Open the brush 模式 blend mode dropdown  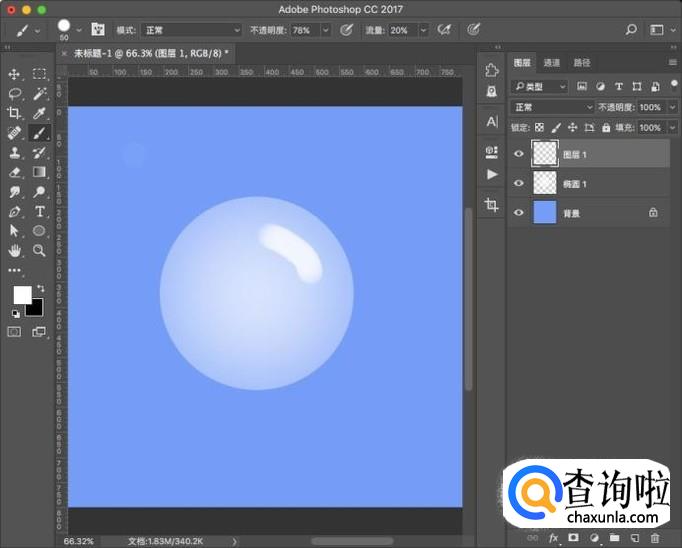click(x=191, y=30)
